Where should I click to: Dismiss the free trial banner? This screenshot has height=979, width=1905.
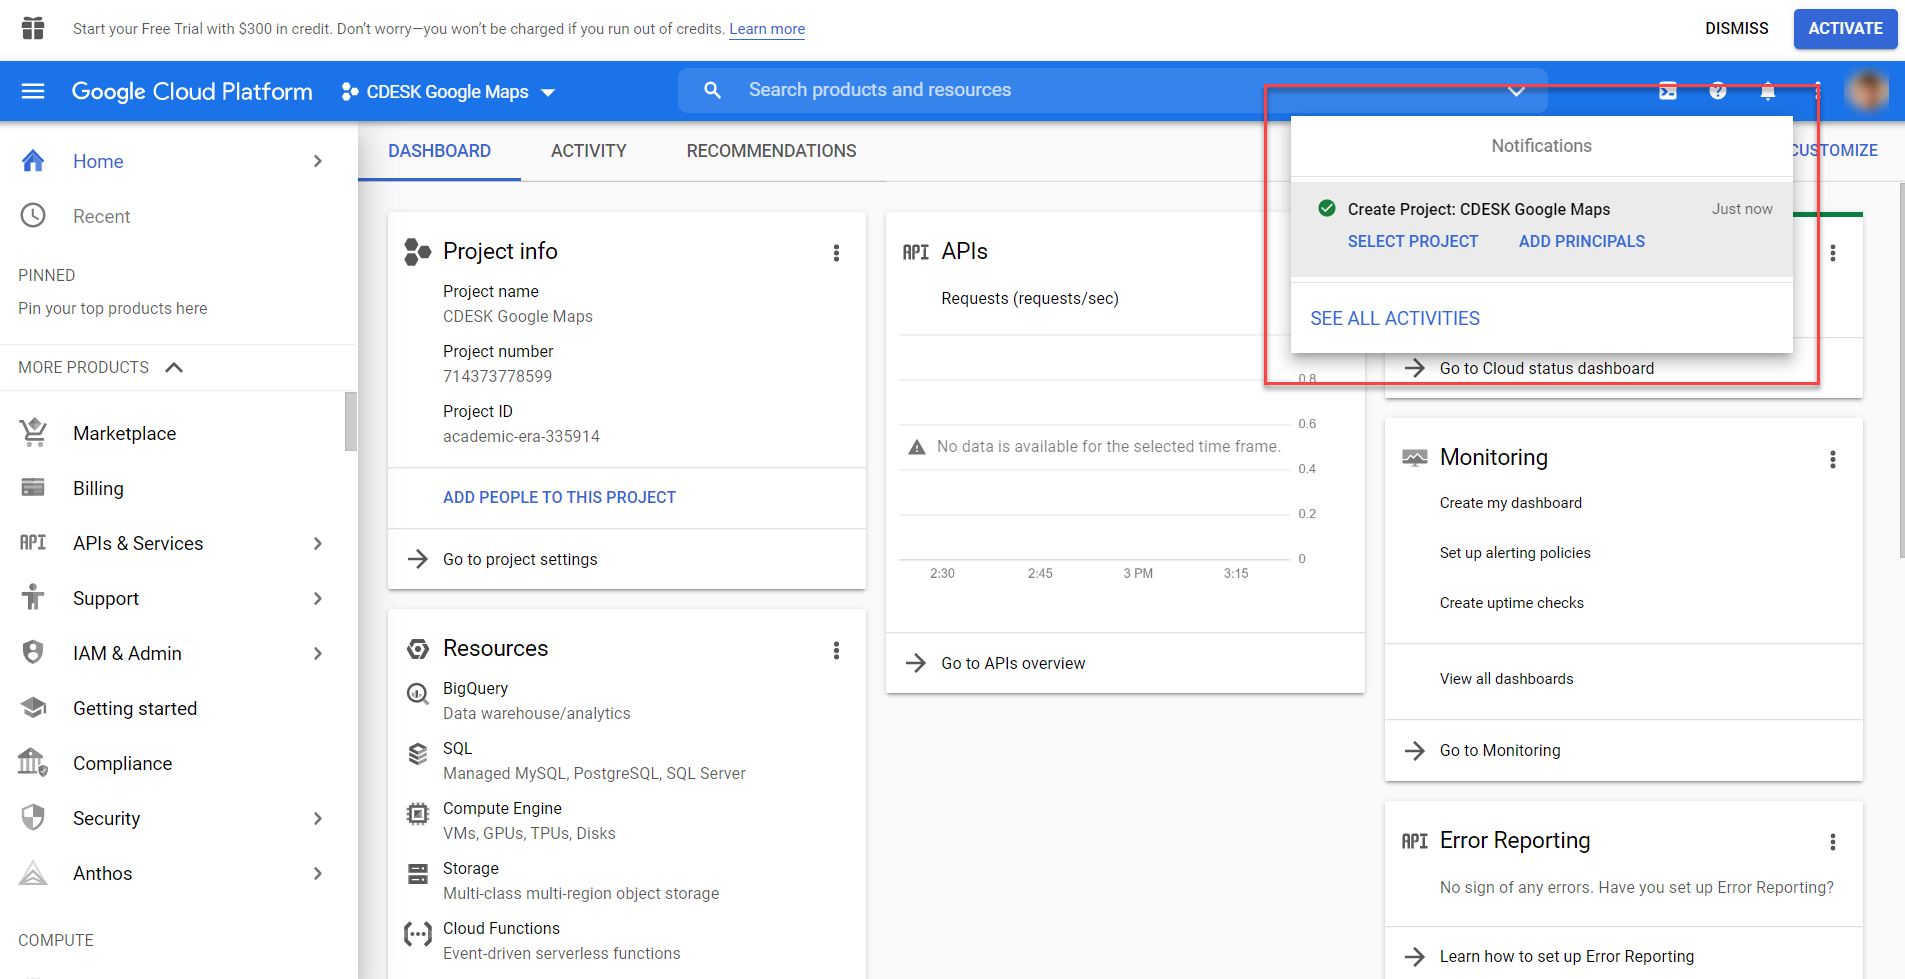(x=1737, y=29)
